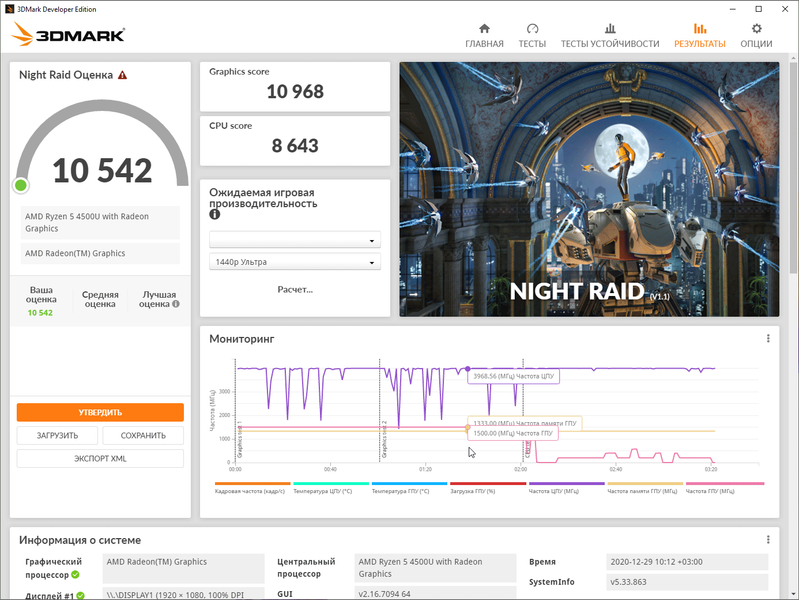Click the Информация о системе heading

point(80,540)
